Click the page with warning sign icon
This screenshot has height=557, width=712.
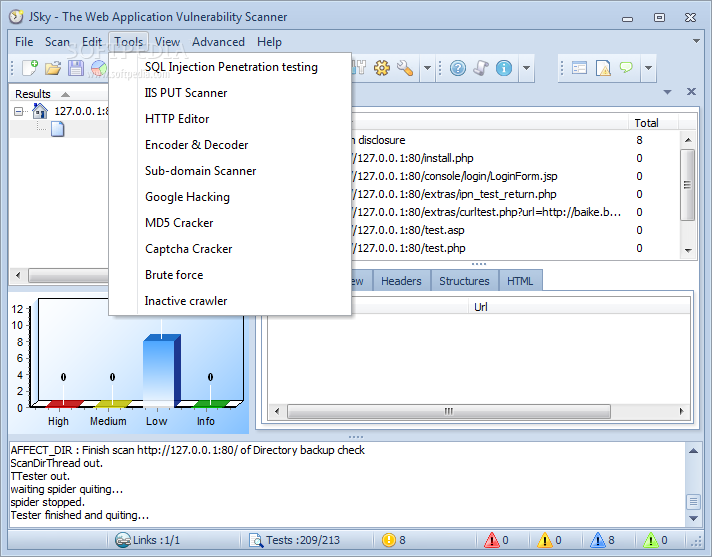click(x=603, y=68)
